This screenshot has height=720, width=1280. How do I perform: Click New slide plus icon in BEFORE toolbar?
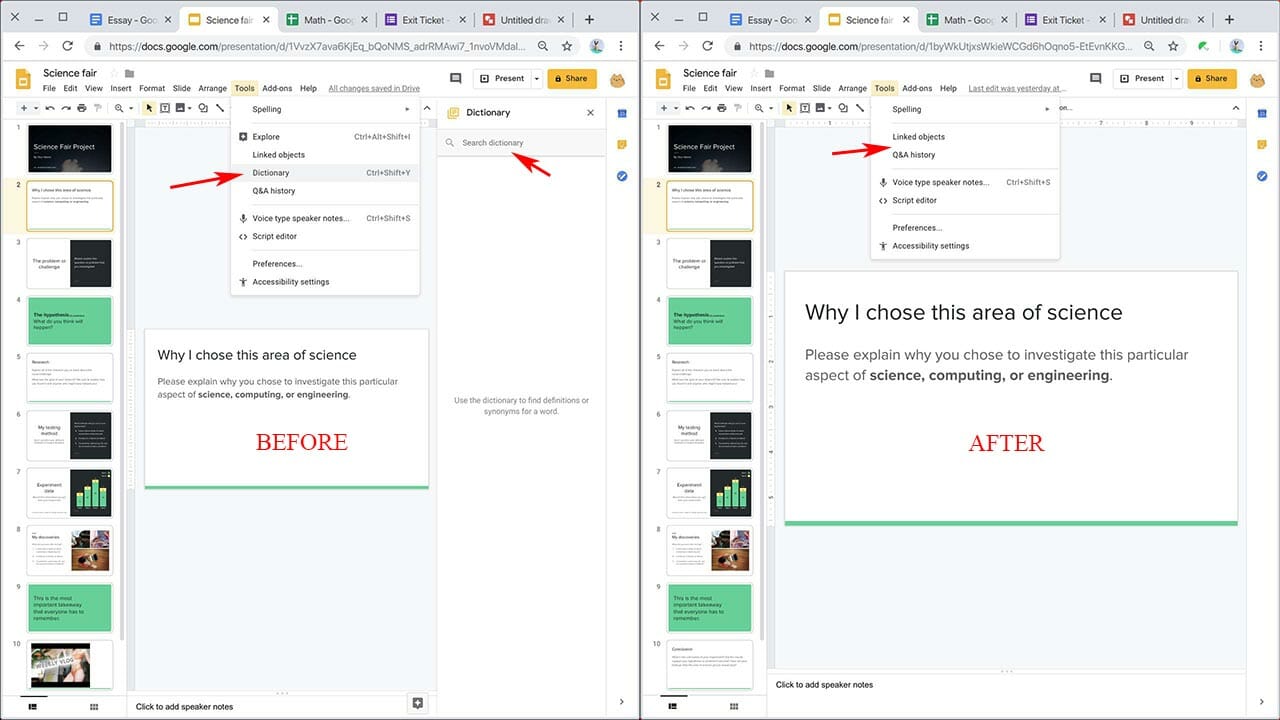(x=24, y=108)
